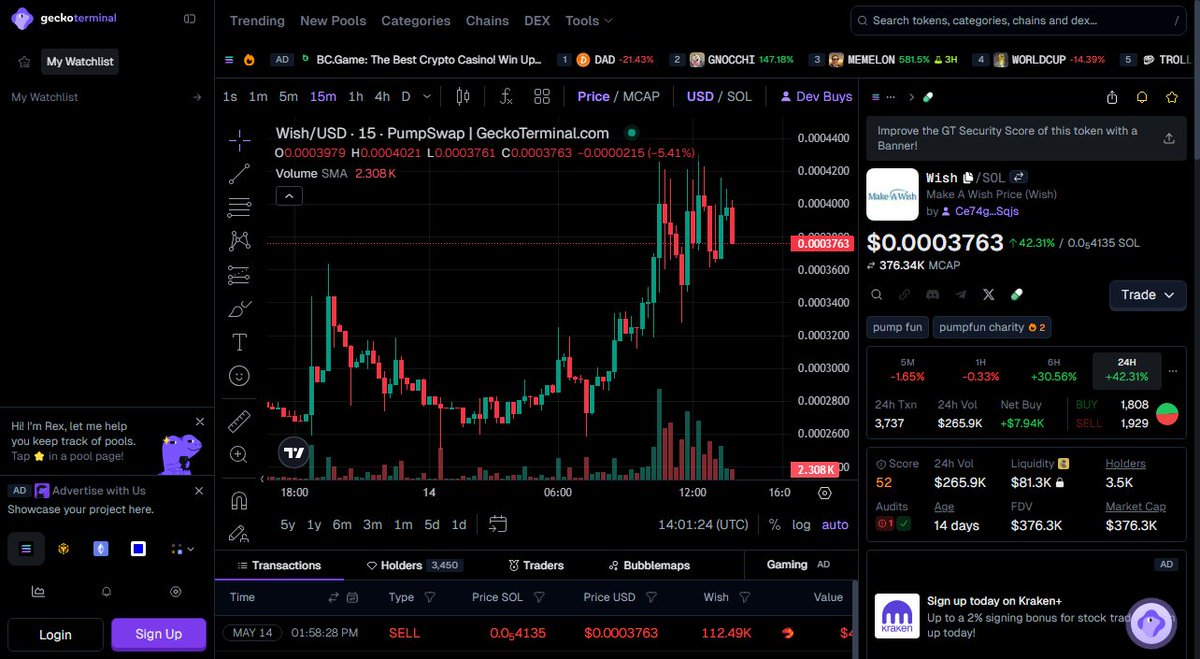
Task: Open the New Pools page
Action: (333, 20)
